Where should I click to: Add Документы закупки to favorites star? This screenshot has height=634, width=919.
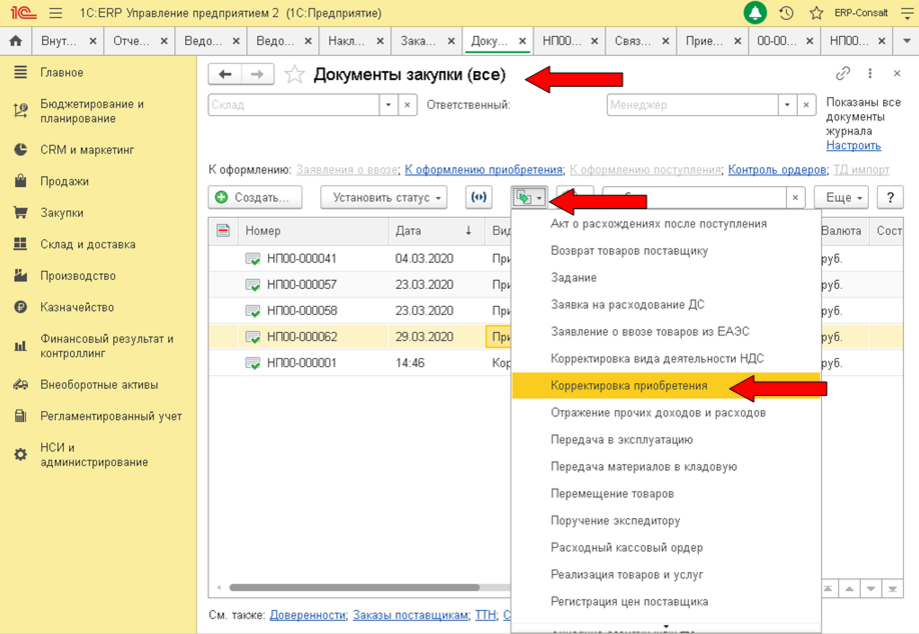294,74
